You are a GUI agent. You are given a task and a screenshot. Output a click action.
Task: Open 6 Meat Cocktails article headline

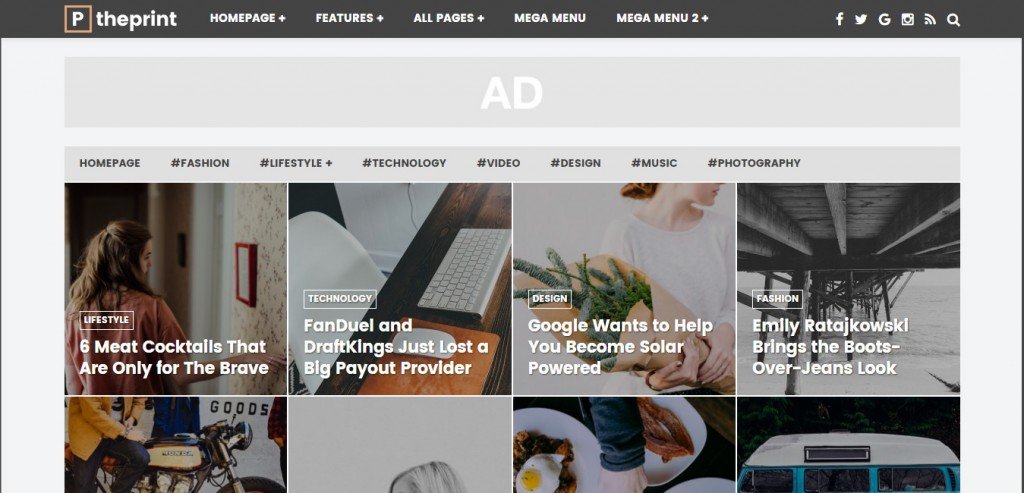(174, 357)
